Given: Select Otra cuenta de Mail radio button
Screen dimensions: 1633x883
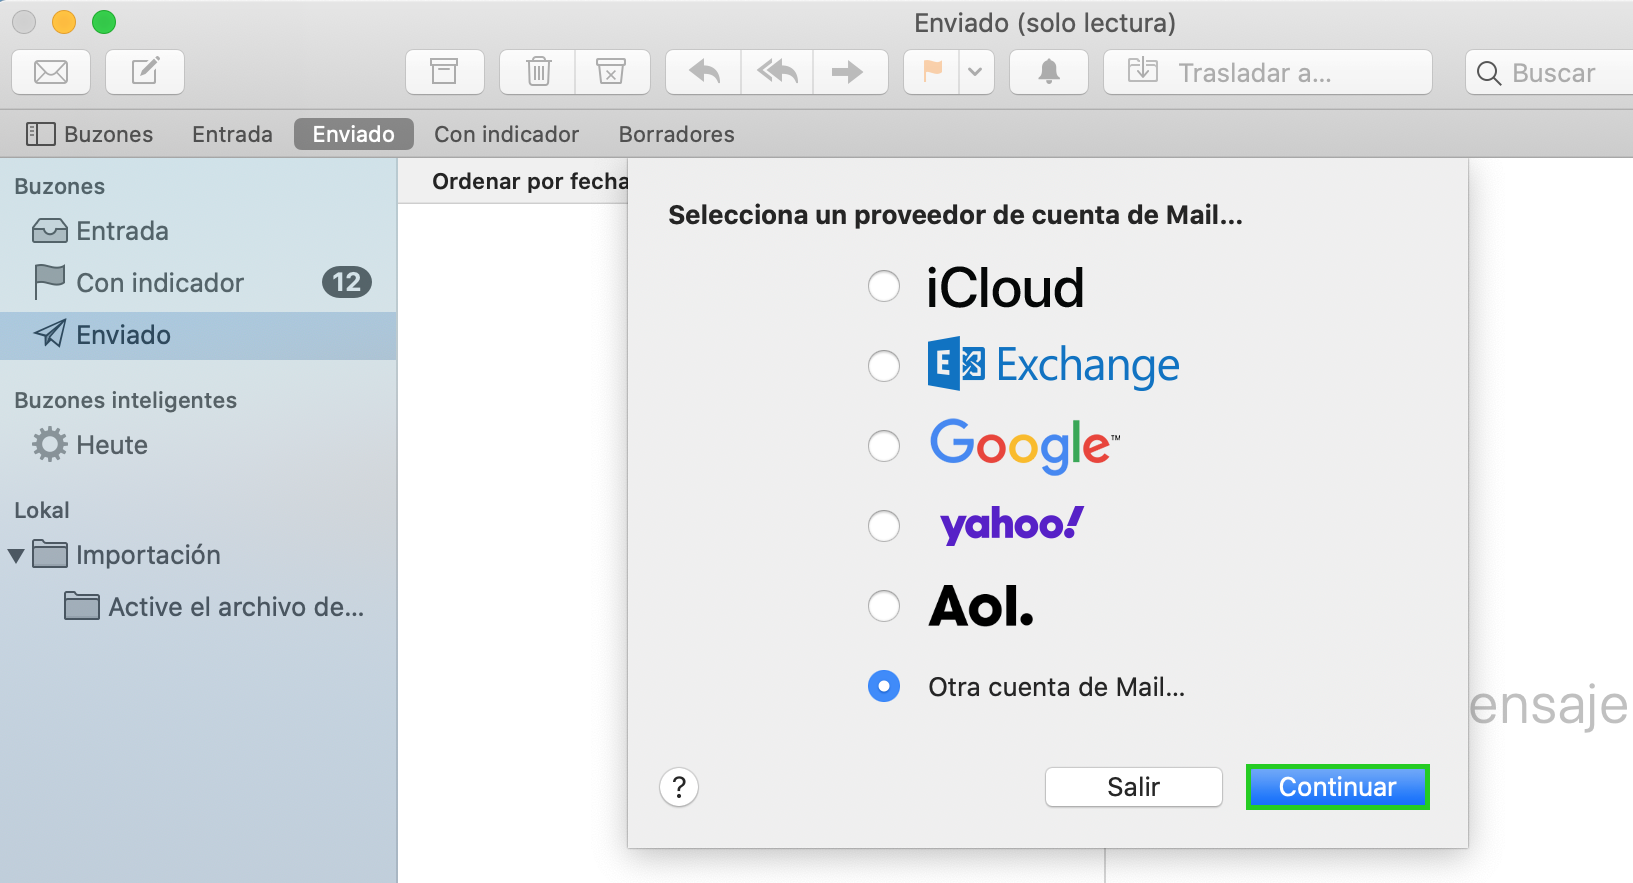Looking at the screenshot, I should coord(884,686).
